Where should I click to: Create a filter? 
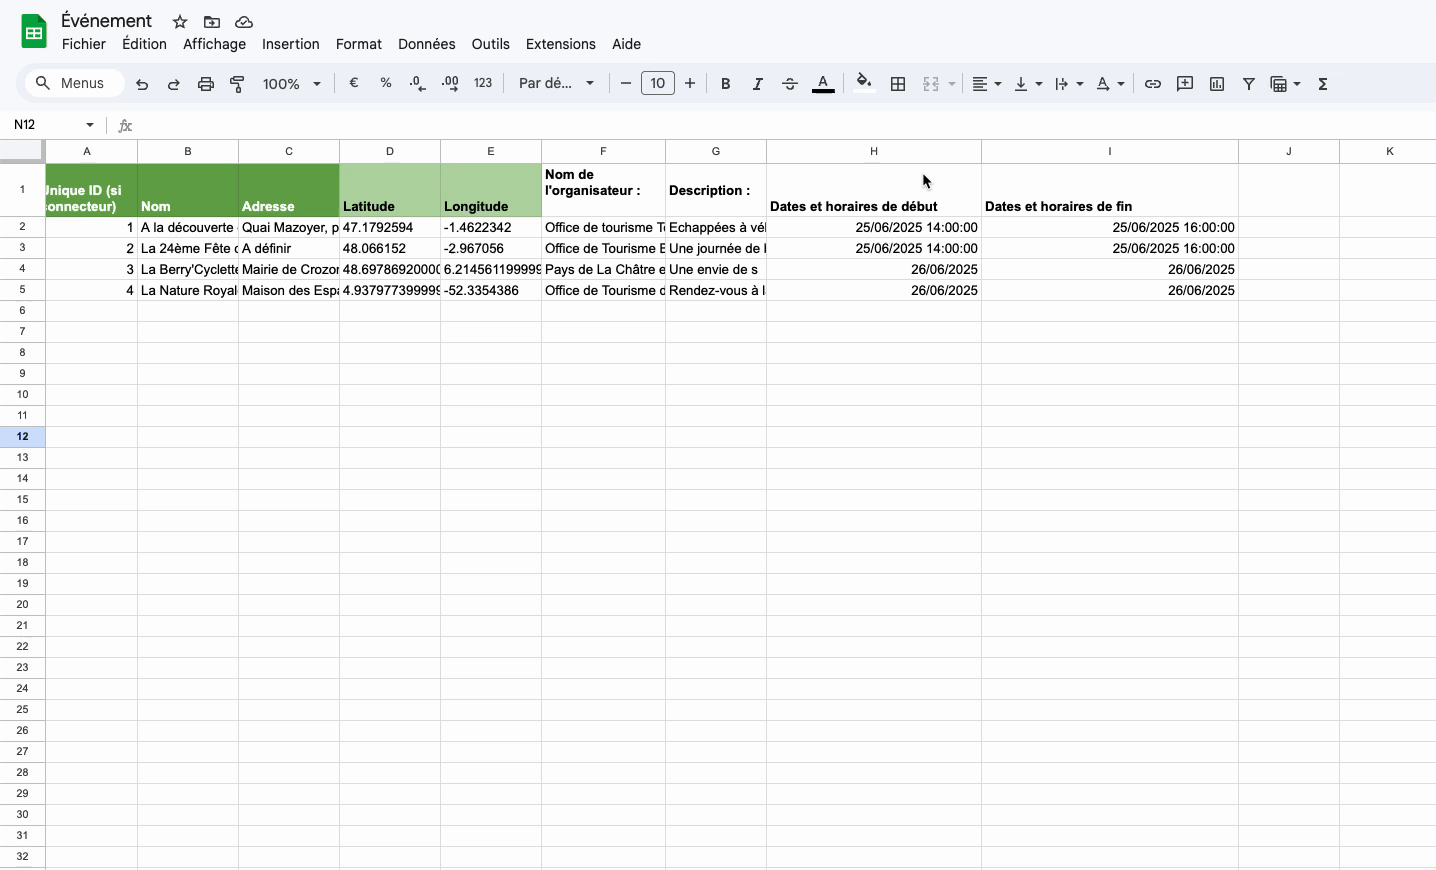(1249, 84)
